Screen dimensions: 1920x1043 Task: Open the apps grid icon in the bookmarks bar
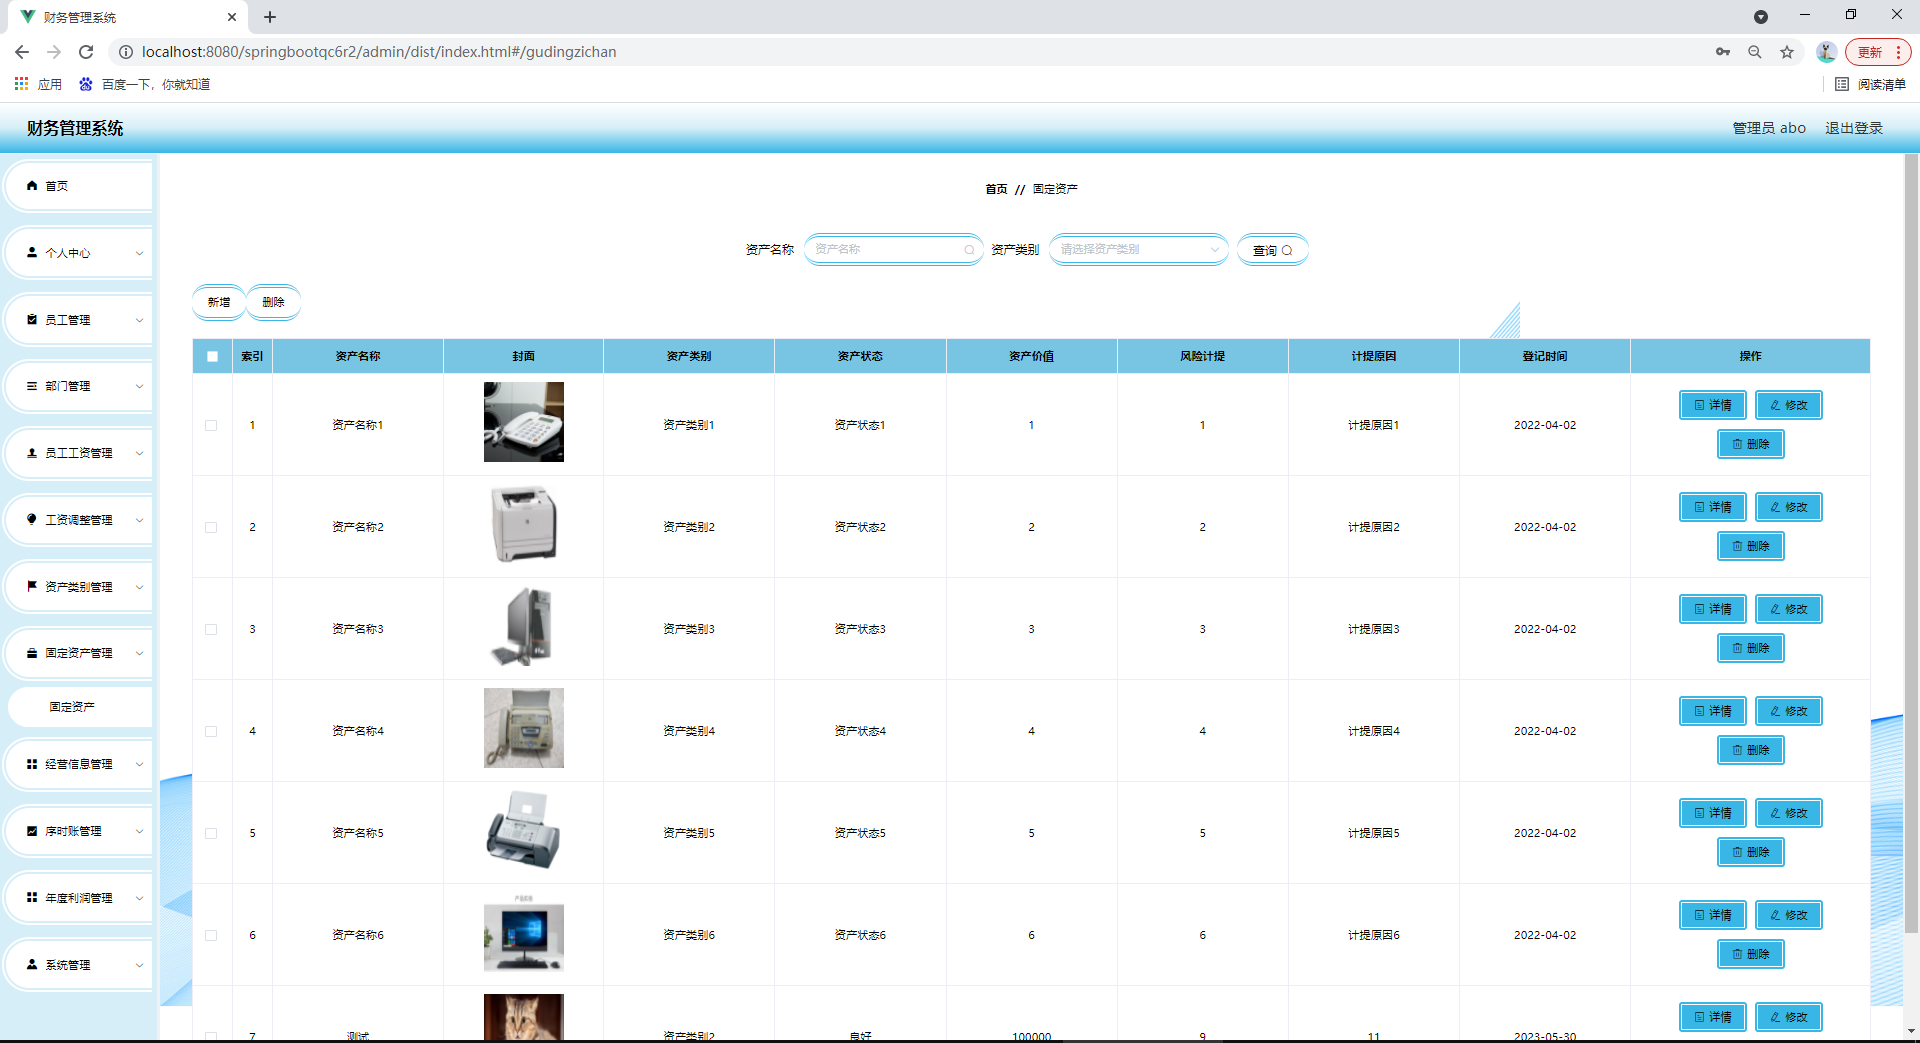coord(21,84)
